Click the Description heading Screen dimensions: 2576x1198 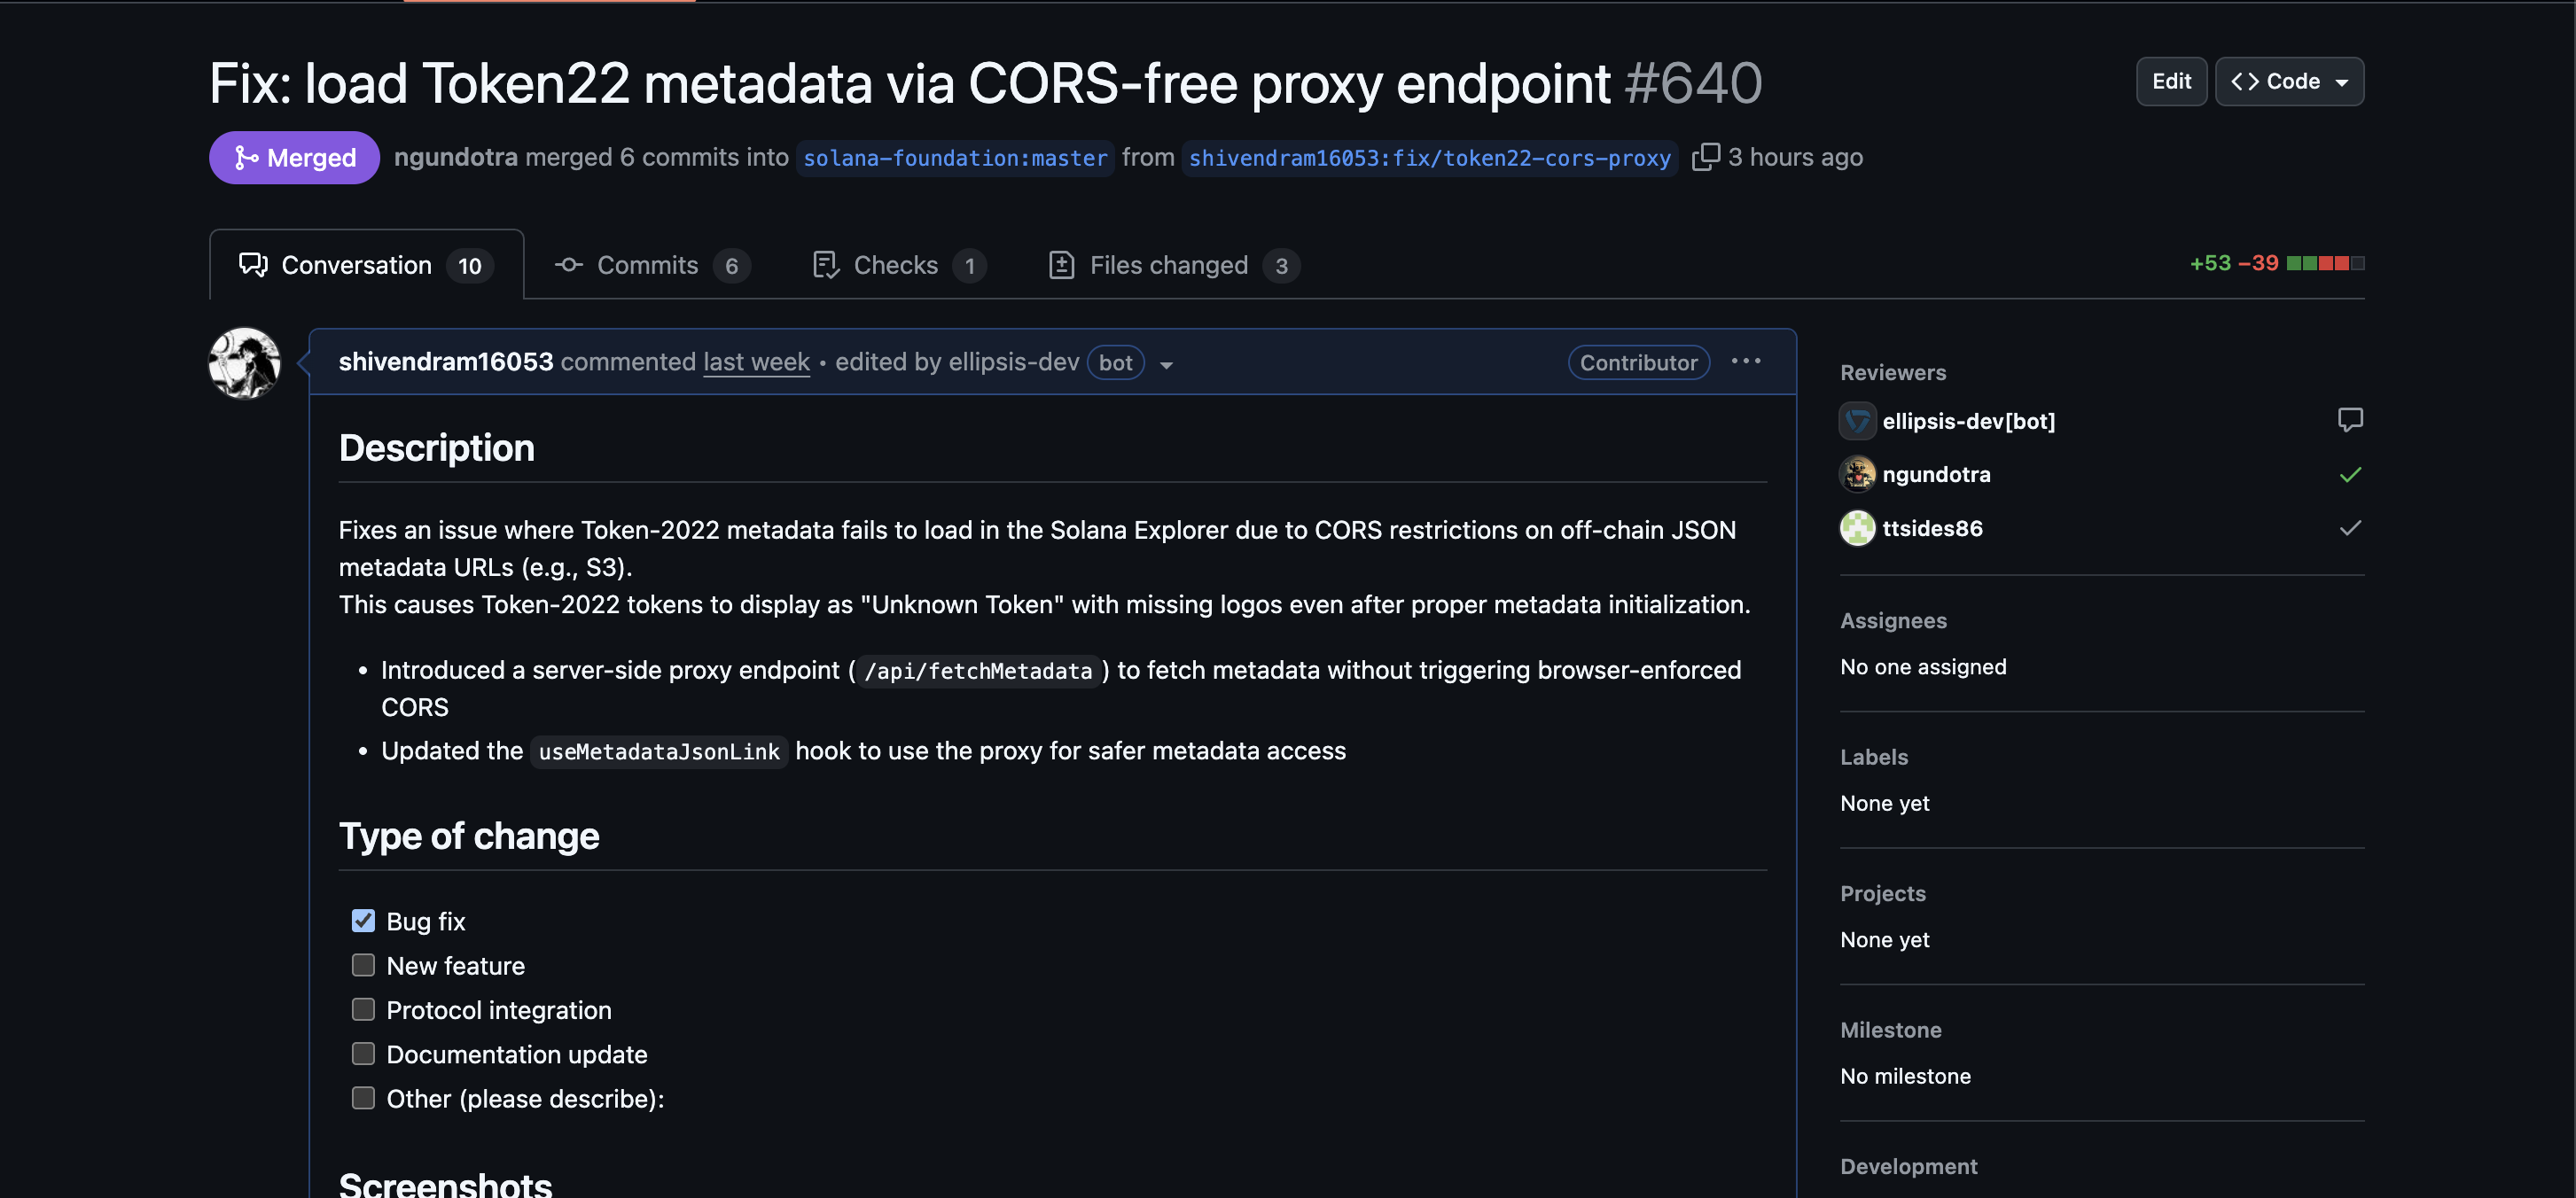tap(436, 448)
